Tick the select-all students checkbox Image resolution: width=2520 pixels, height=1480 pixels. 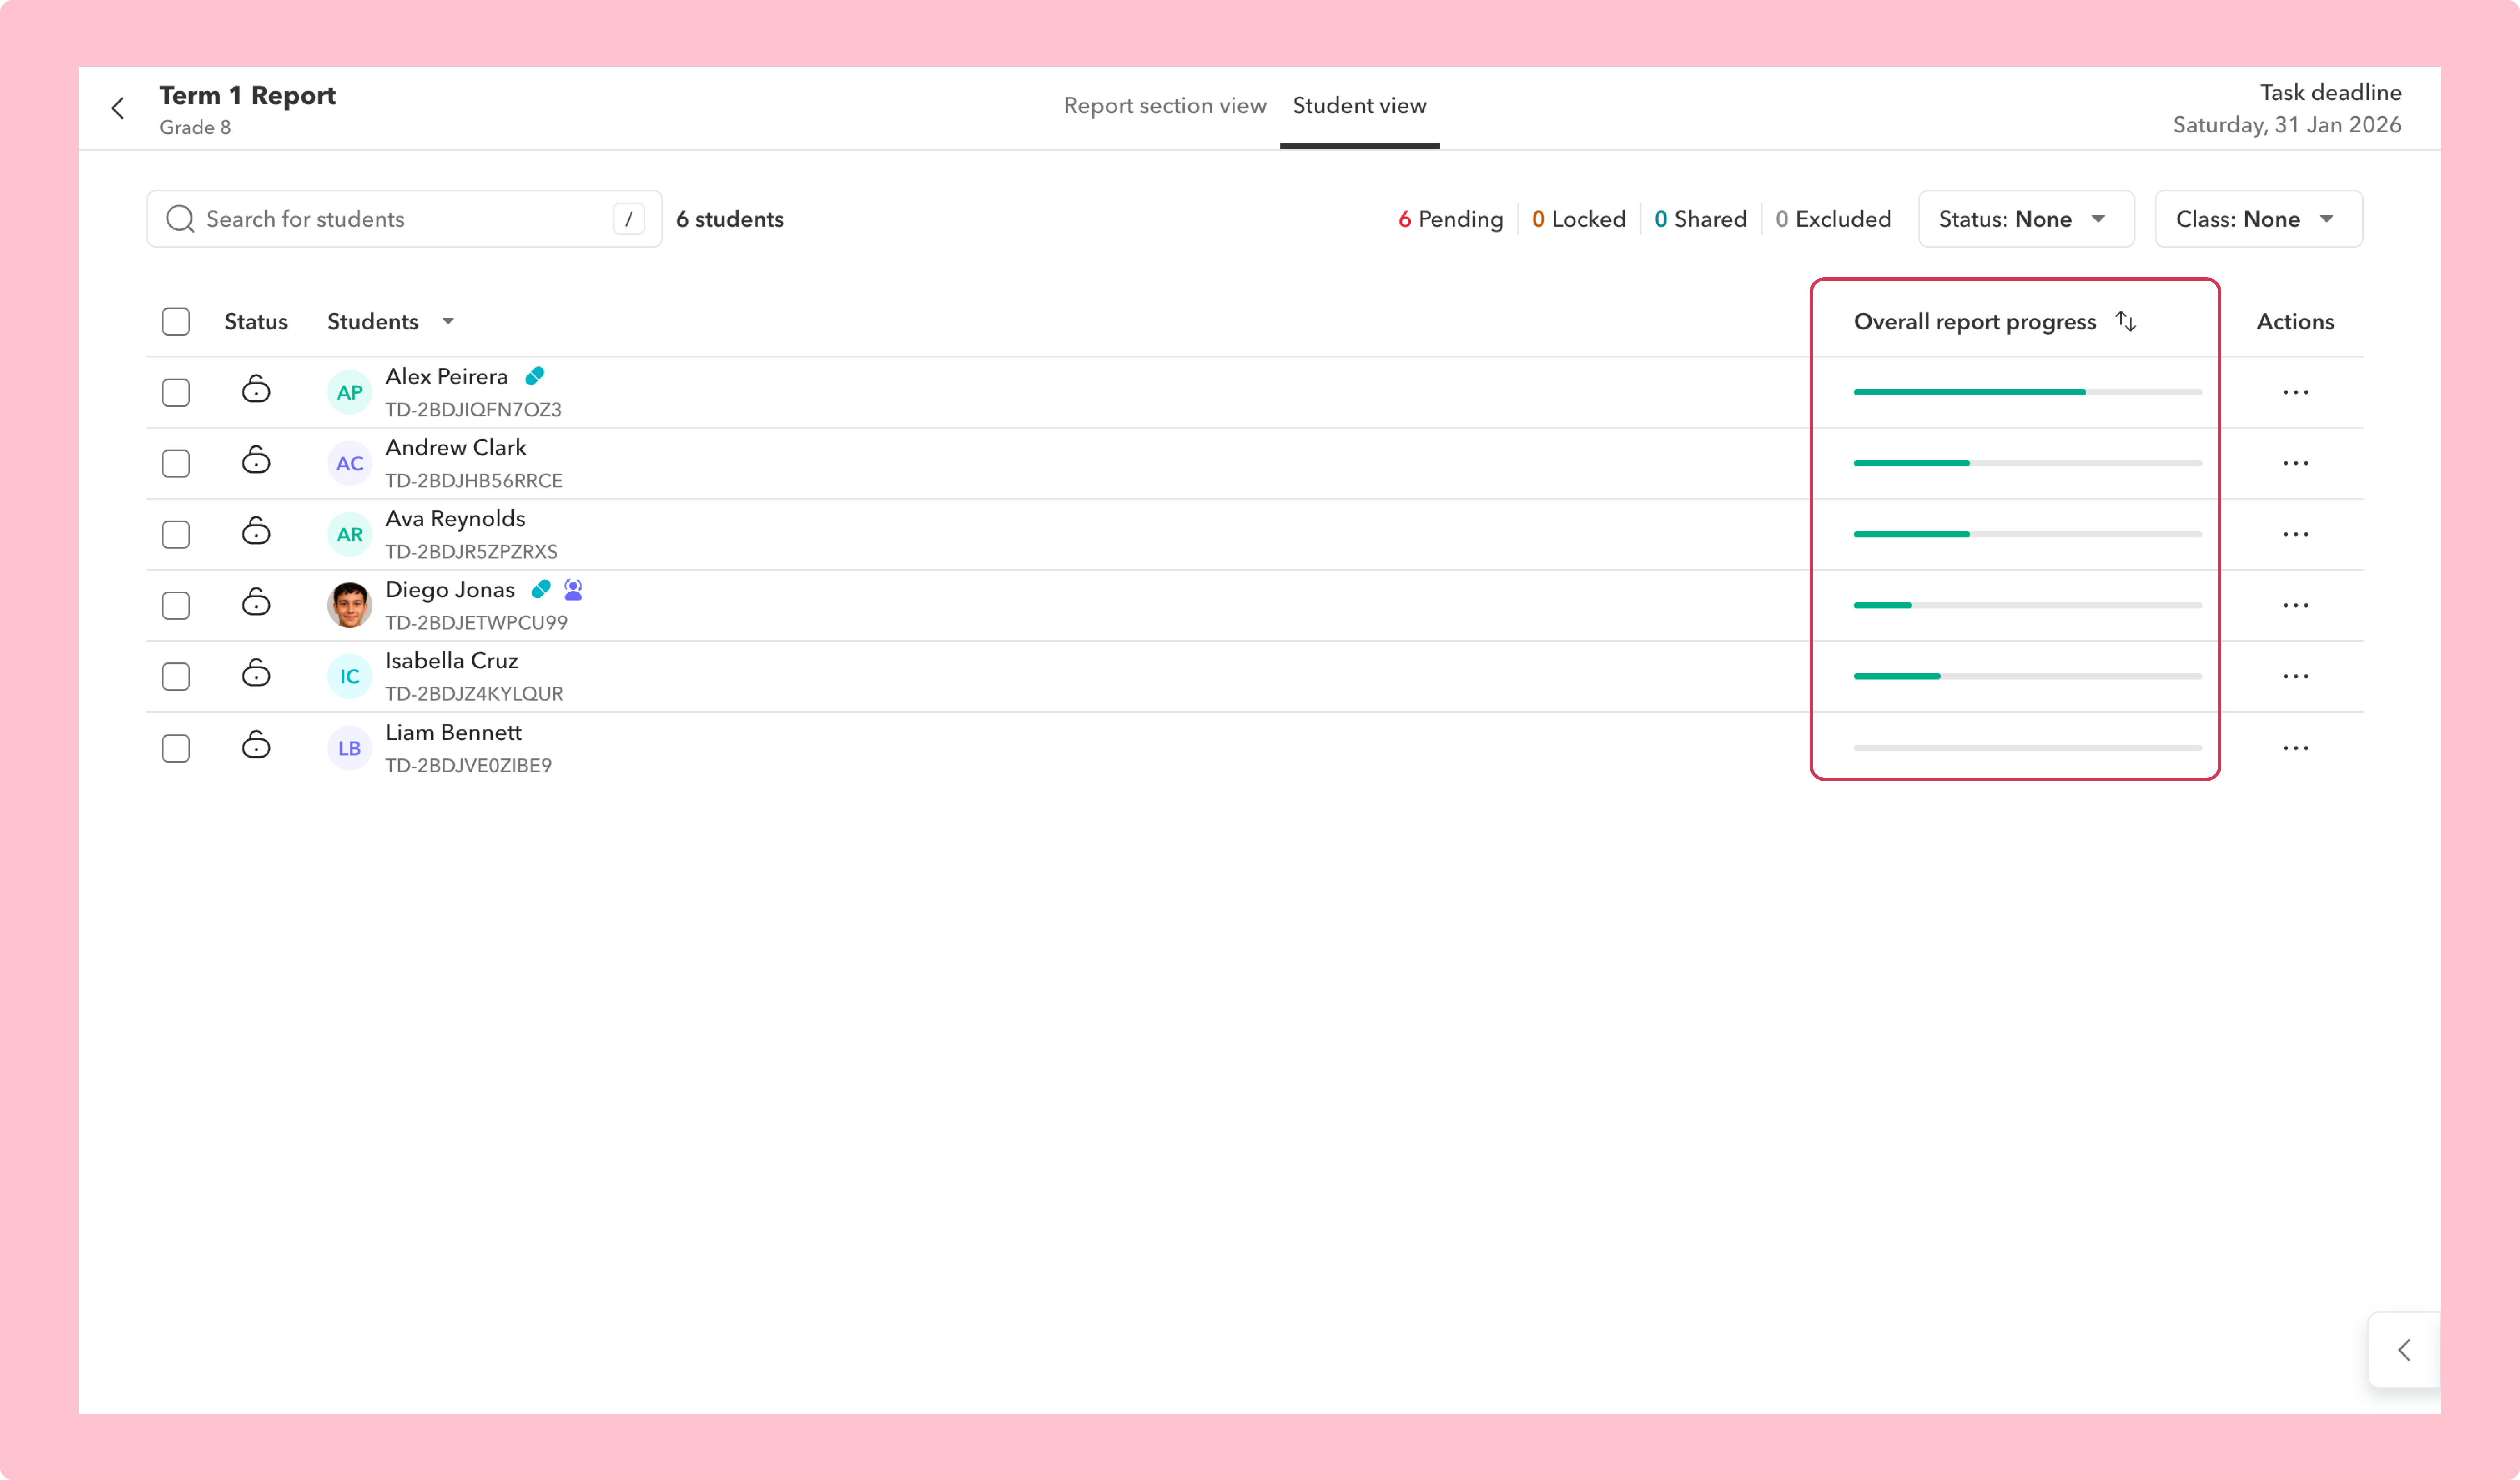pyautogui.click(x=176, y=321)
